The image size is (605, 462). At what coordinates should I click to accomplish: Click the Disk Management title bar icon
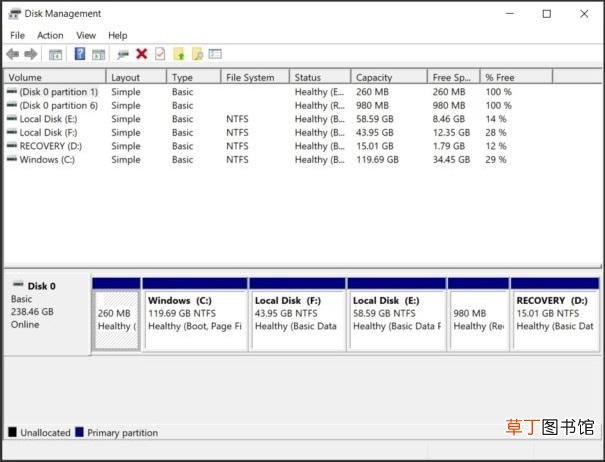pos(15,14)
